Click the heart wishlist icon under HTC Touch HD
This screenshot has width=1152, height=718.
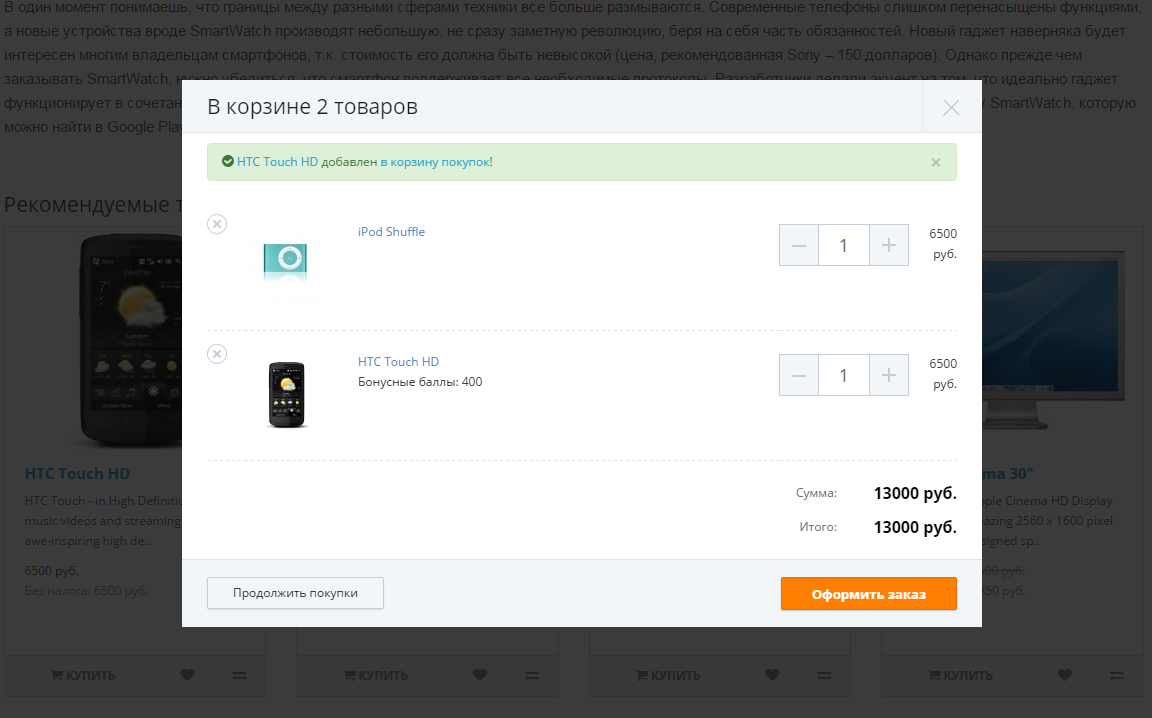[x=187, y=675]
